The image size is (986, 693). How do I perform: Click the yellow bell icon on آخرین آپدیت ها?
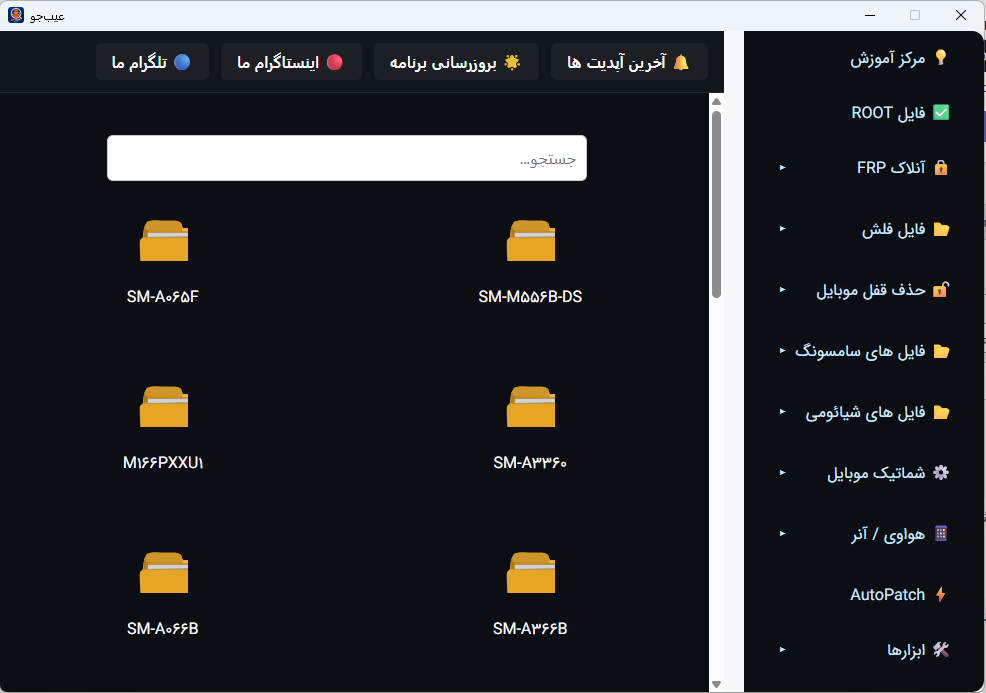pyautogui.click(x=679, y=61)
